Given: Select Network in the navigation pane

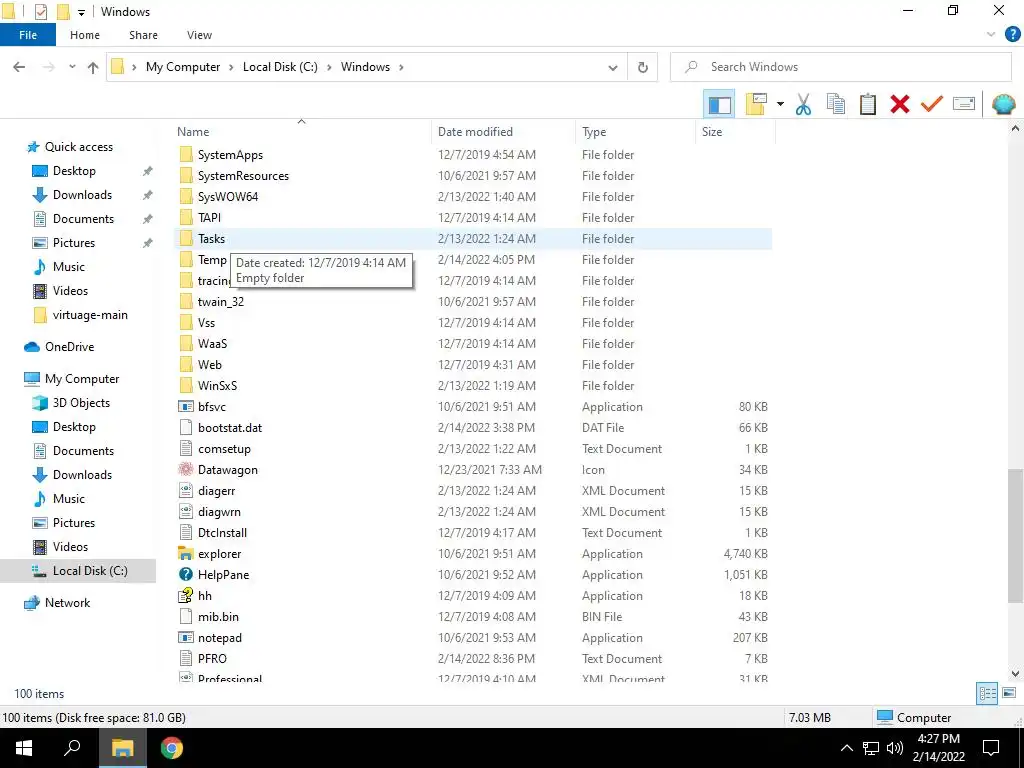Looking at the screenshot, I should 67,603.
